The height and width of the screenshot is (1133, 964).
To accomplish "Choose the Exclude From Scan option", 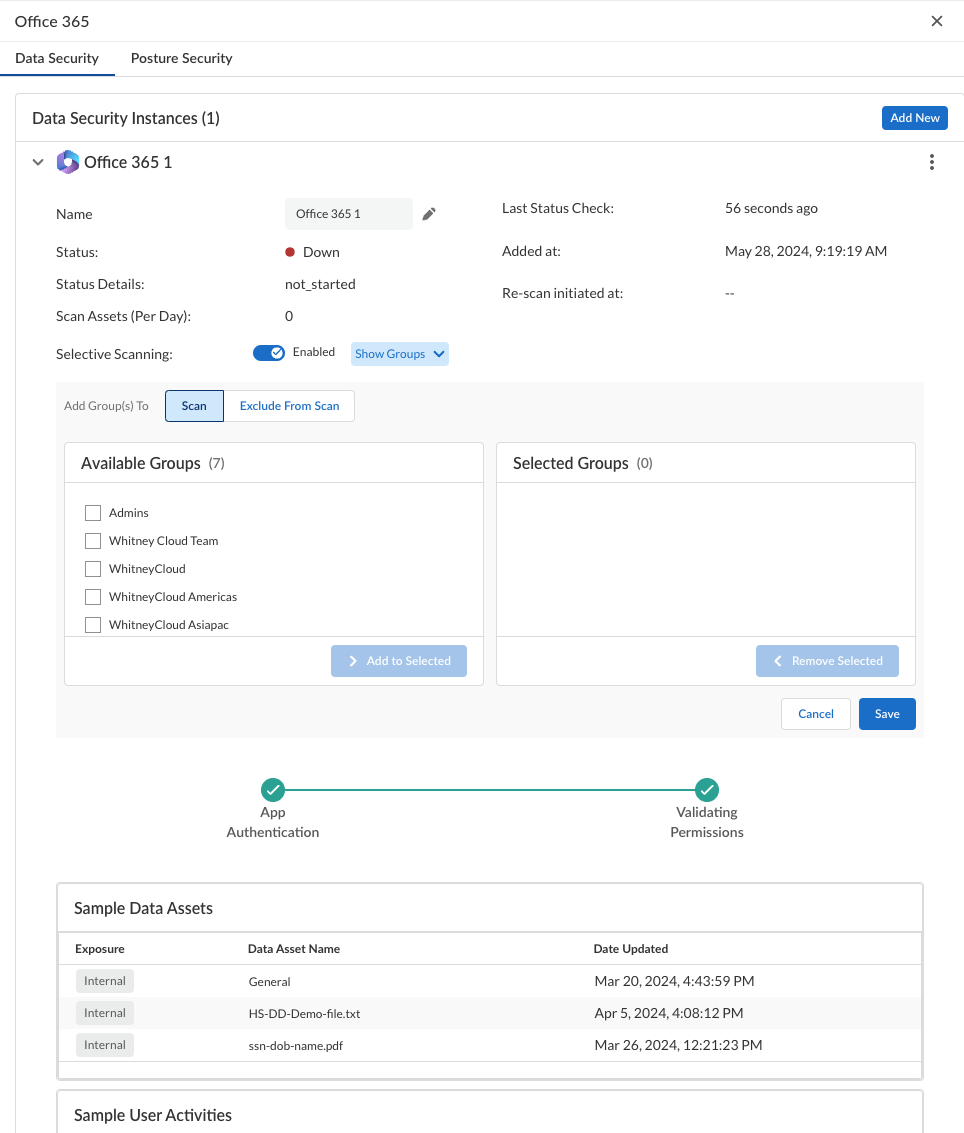I will click(289, 406).
